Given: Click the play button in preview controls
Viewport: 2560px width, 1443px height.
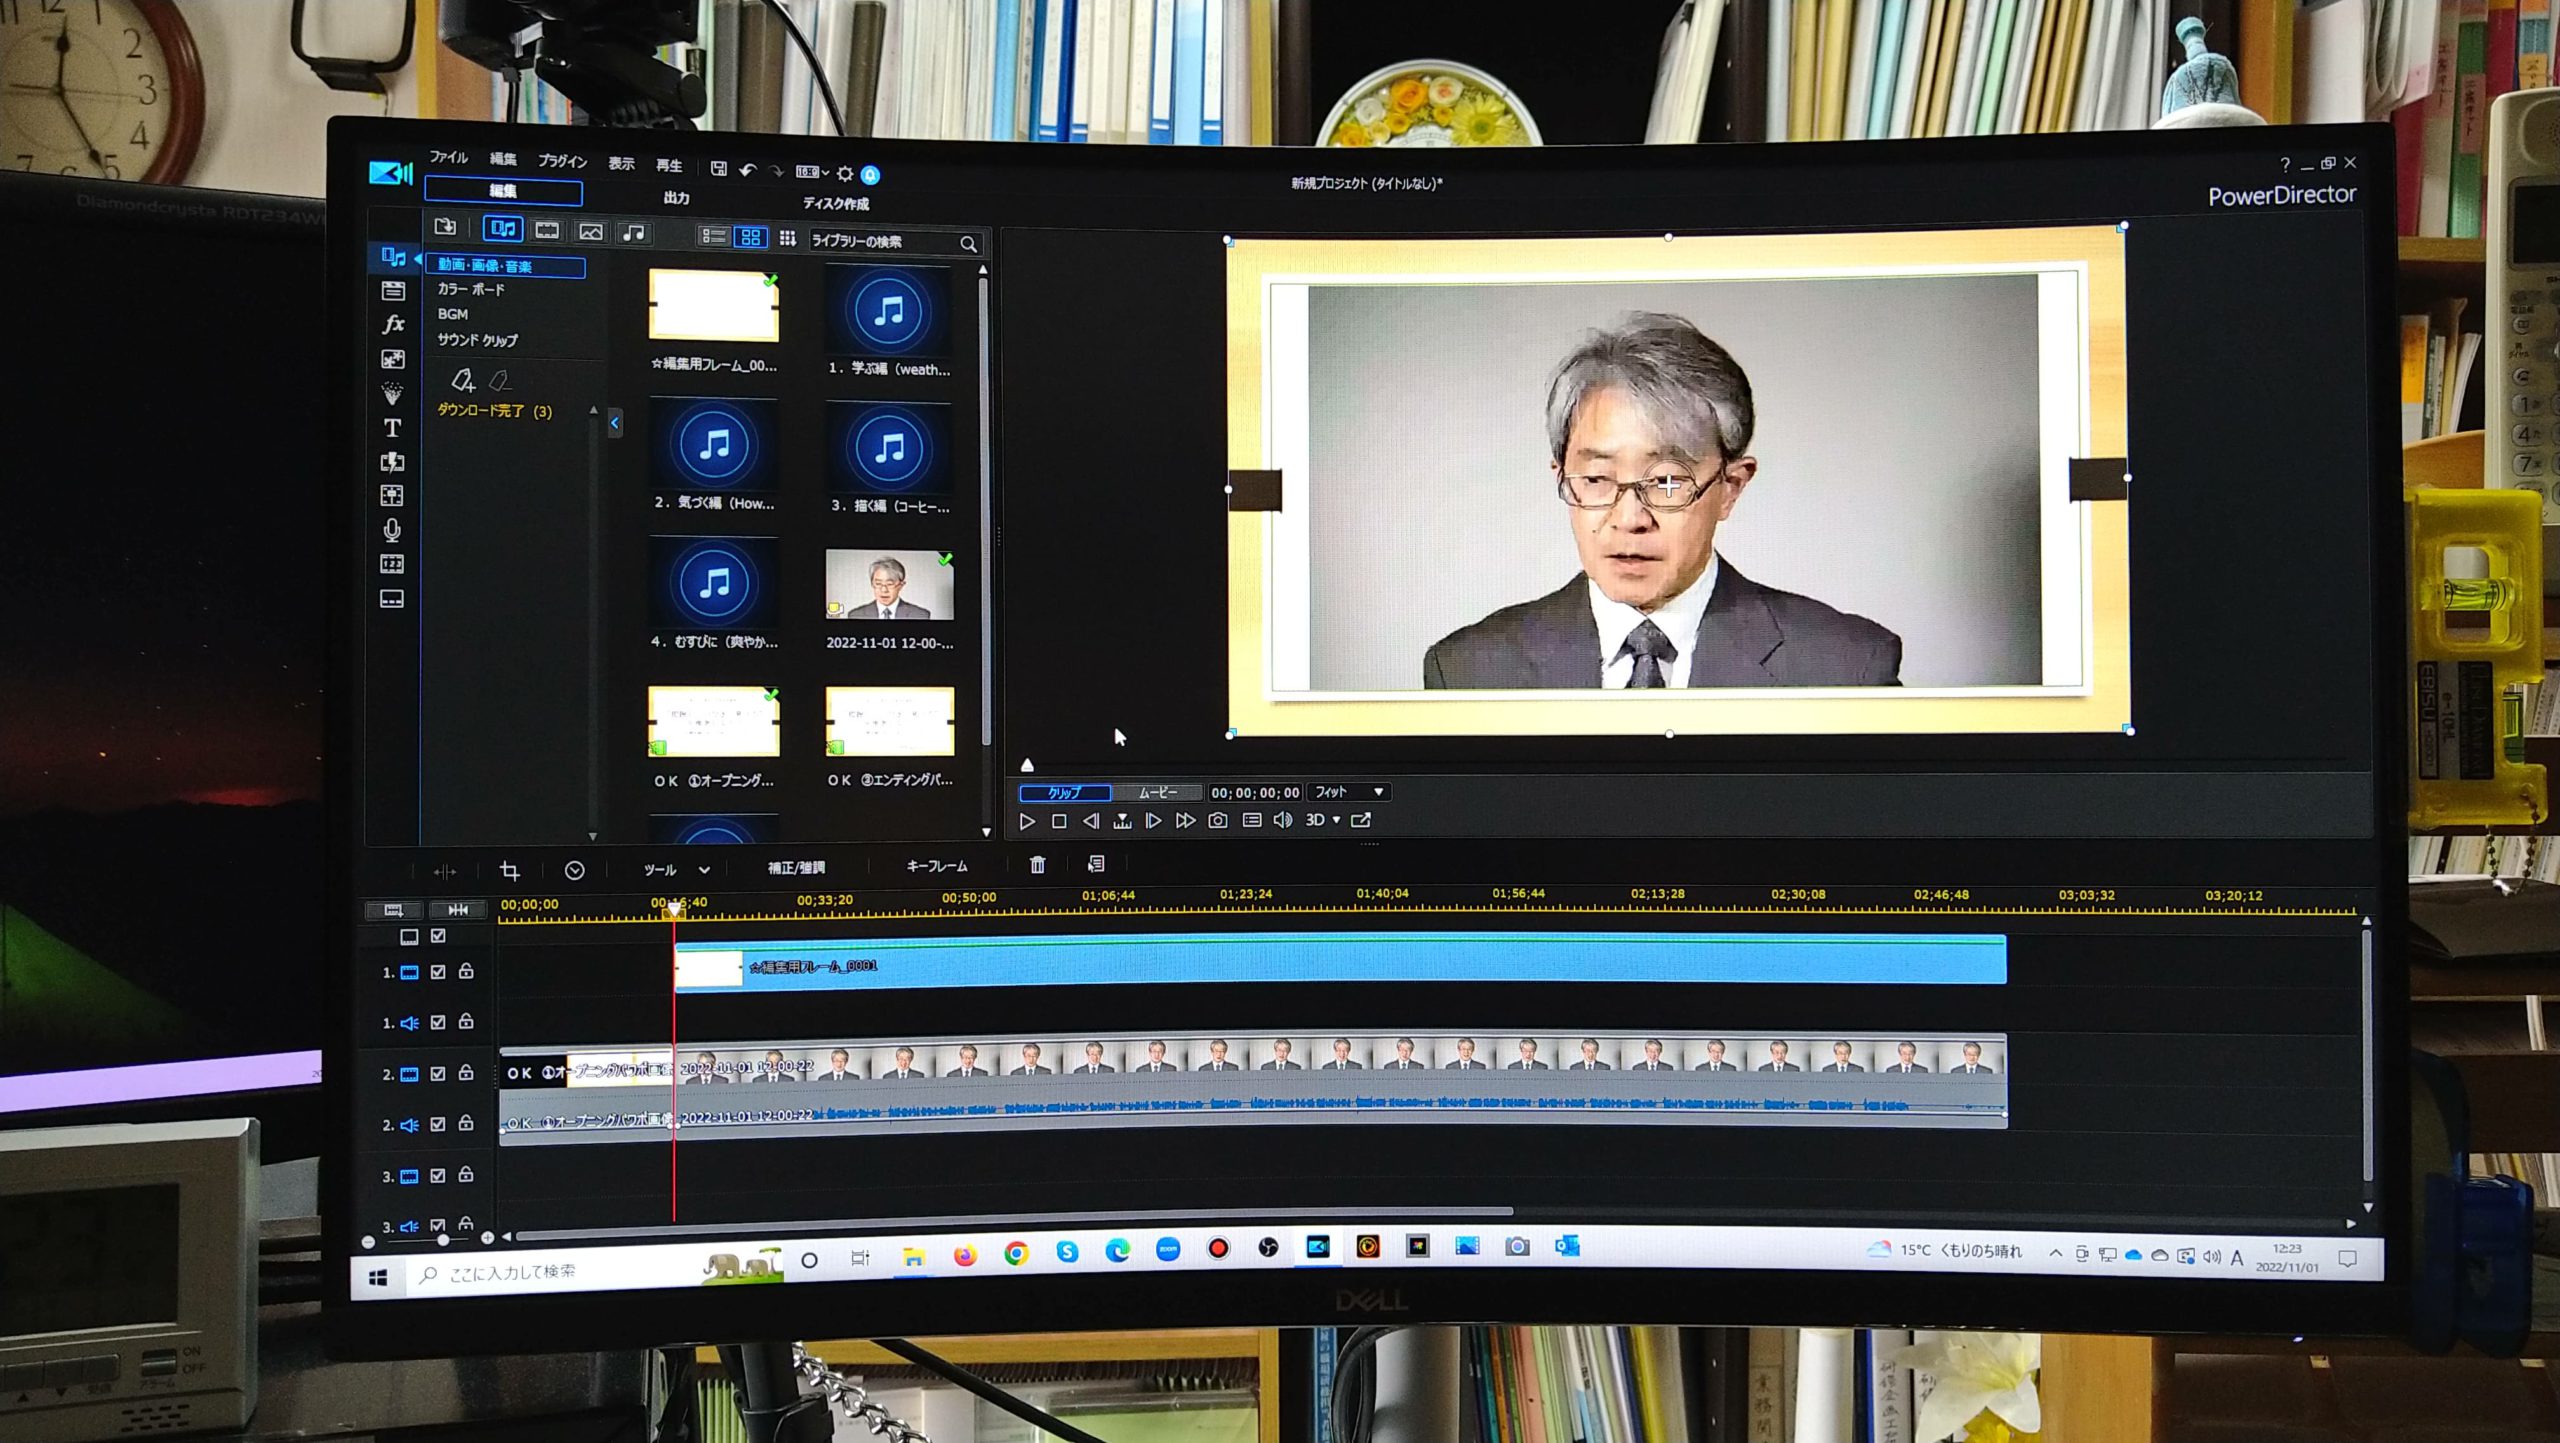Looking at the screenshot, I should tap(1027, 821).
